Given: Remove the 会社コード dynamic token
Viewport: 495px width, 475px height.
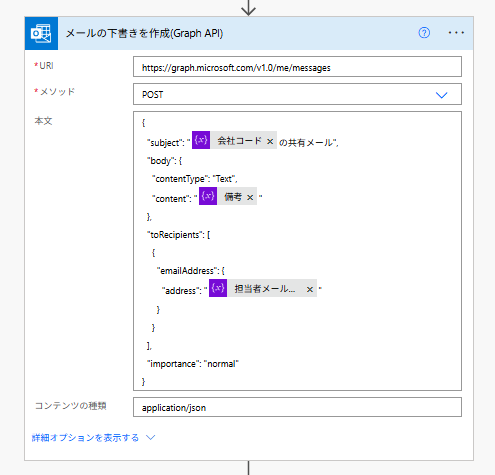Looking at the screenshot, I should pos(270,142).
